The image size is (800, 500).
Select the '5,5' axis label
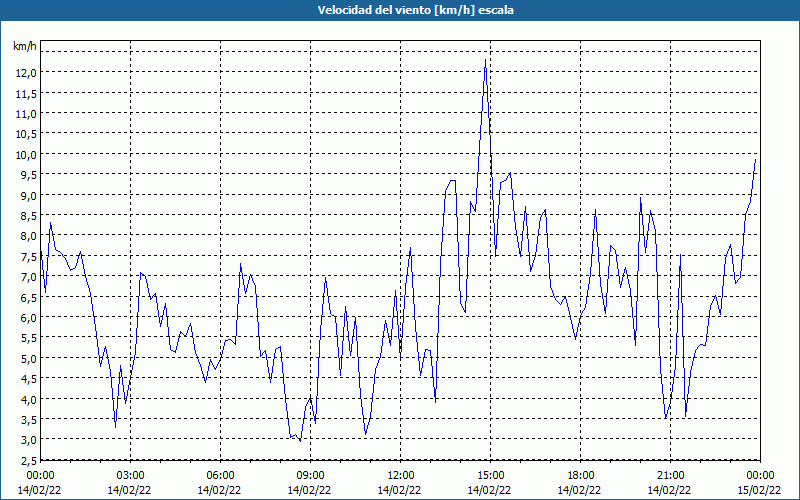click(x=29, y=338)
